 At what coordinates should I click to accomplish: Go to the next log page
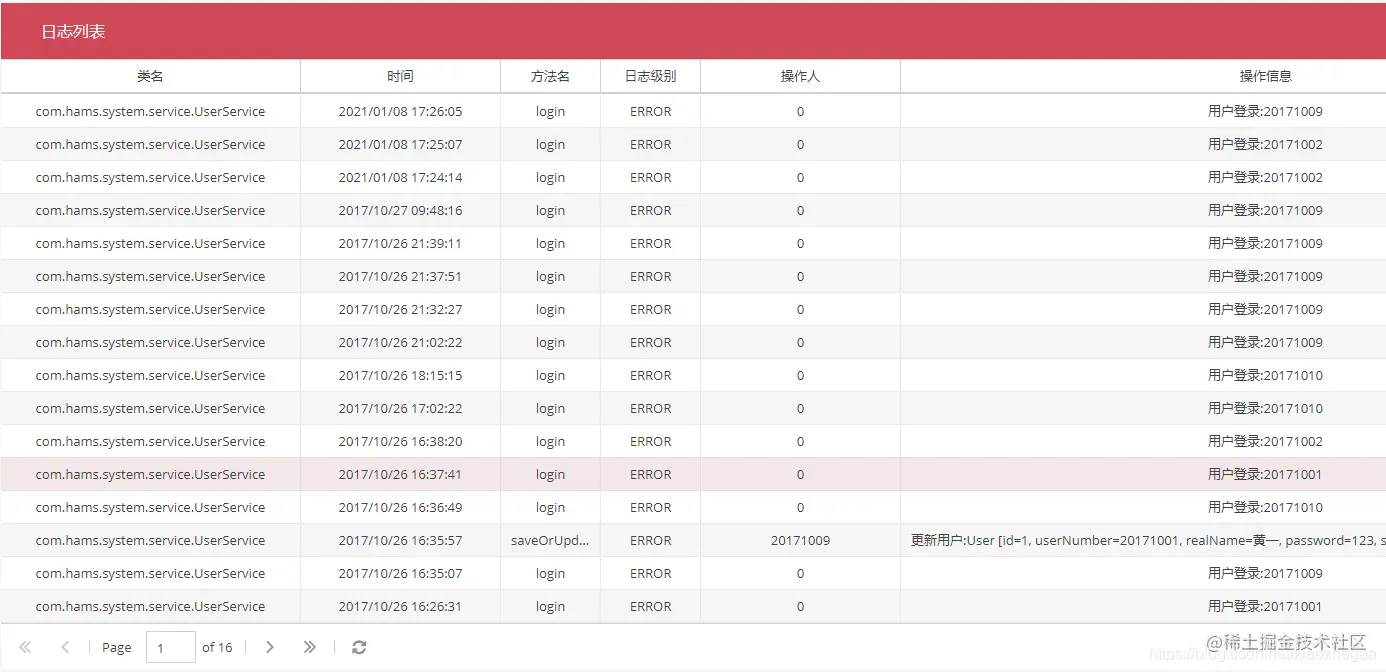pyautogui.click(x=270, y=647)
